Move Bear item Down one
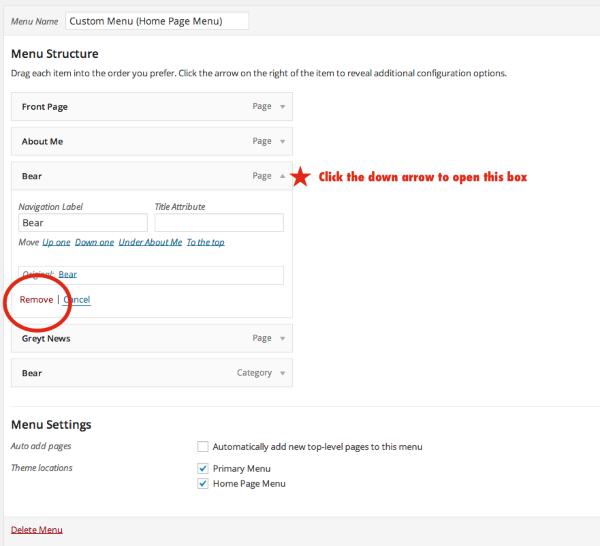 94,242
